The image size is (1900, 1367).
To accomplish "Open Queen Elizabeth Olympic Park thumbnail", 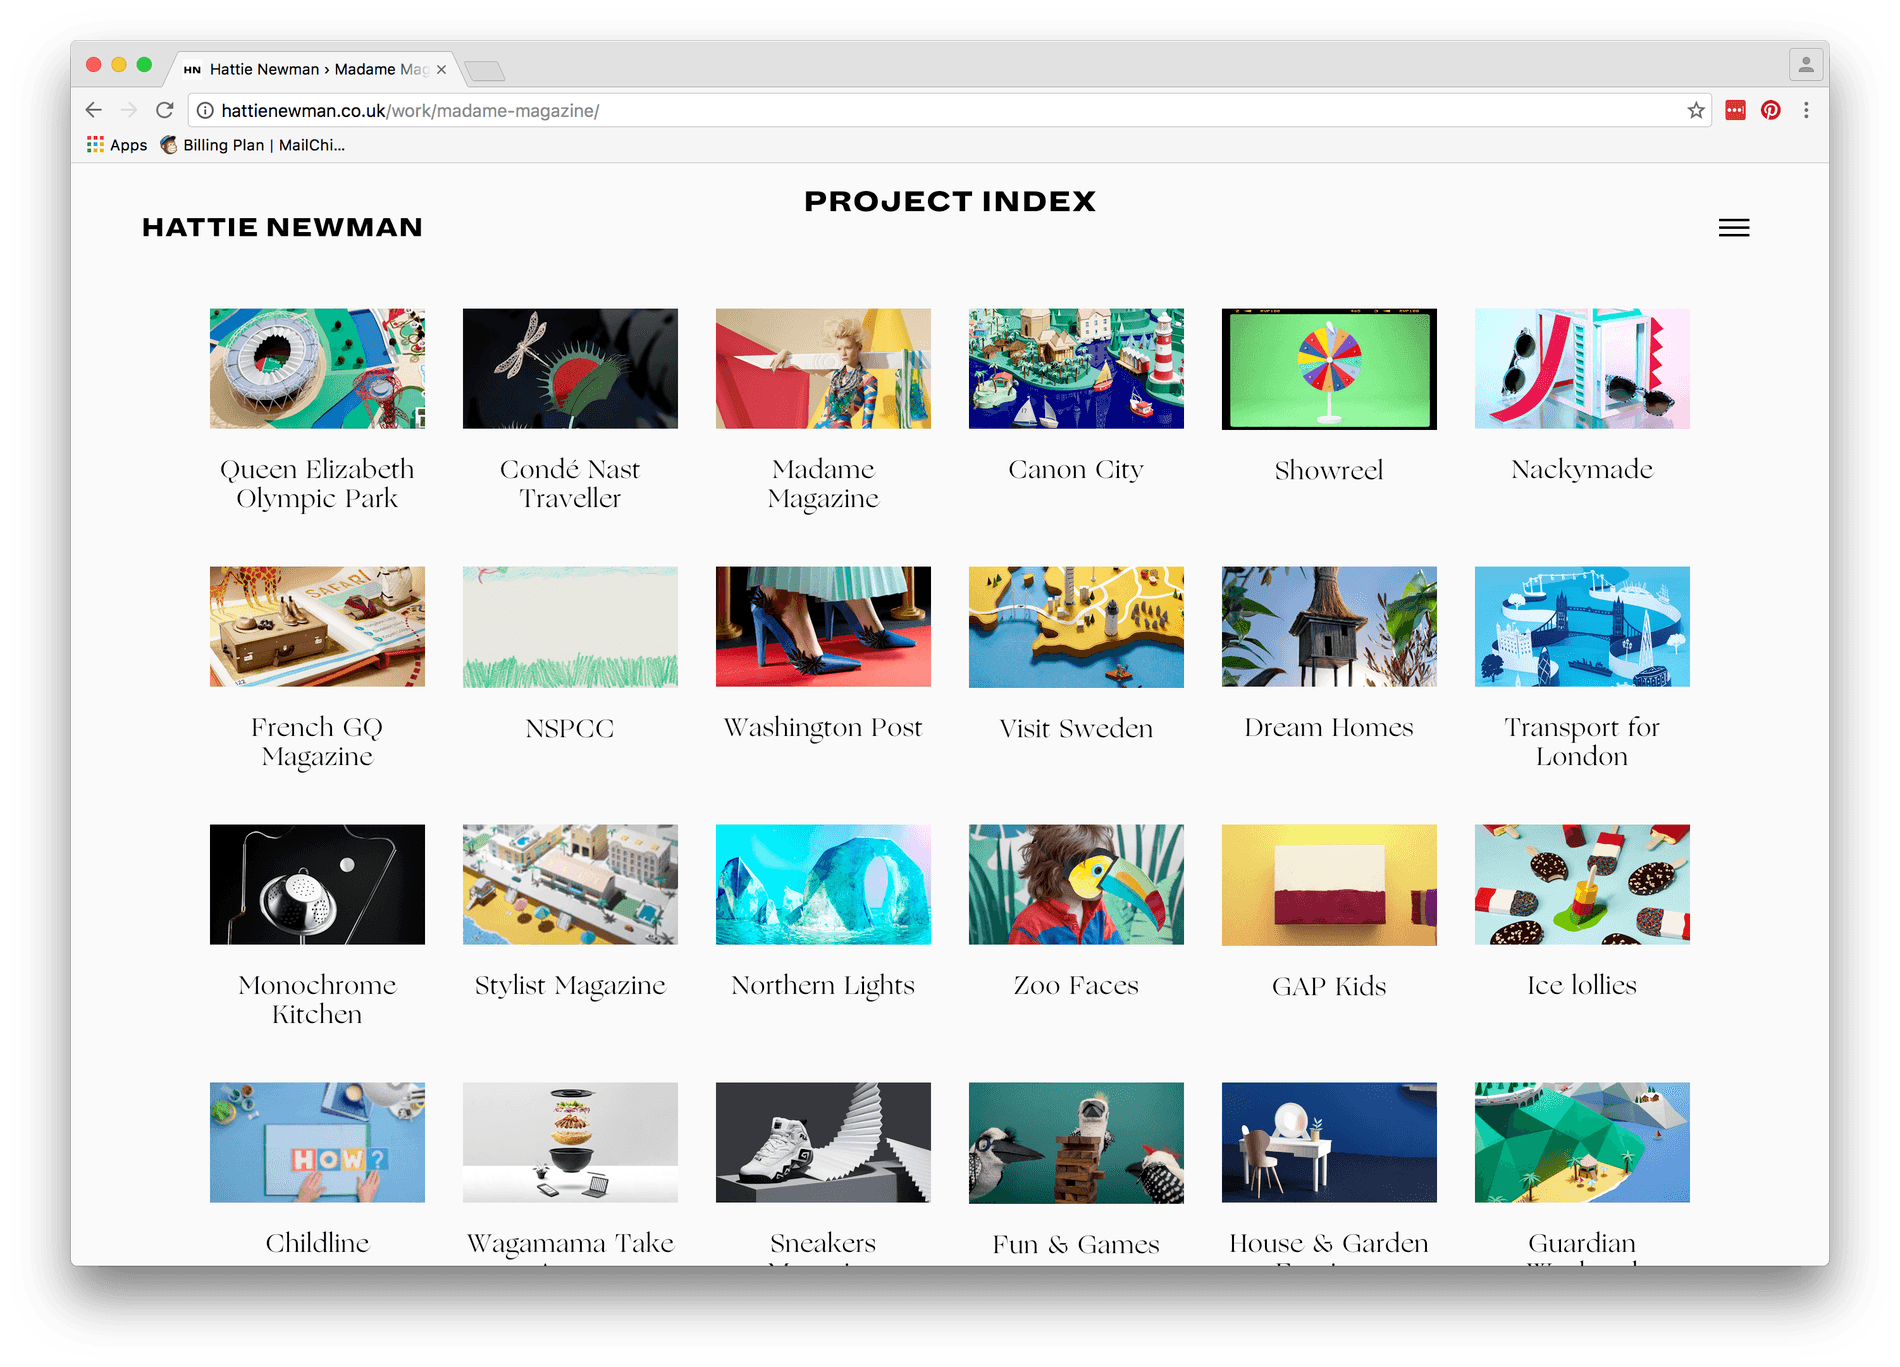I will (317, 368).
